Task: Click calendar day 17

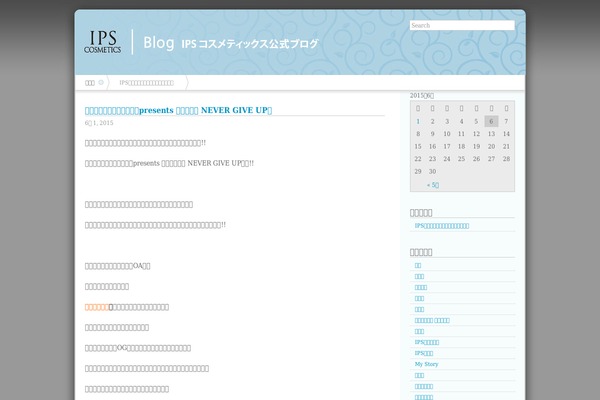Action: pos(447,147)
